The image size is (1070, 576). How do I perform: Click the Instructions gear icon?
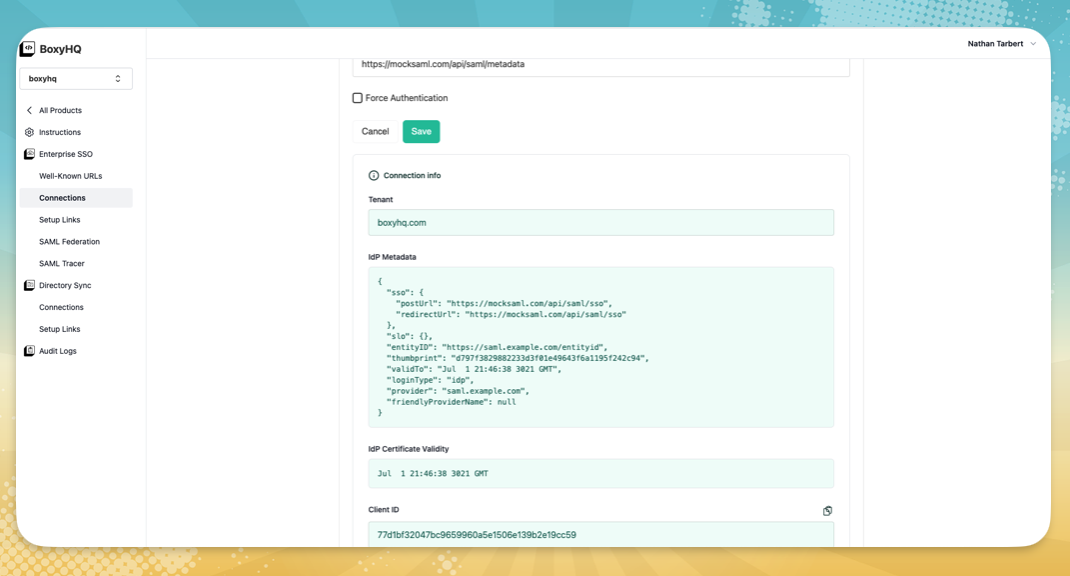29,132
